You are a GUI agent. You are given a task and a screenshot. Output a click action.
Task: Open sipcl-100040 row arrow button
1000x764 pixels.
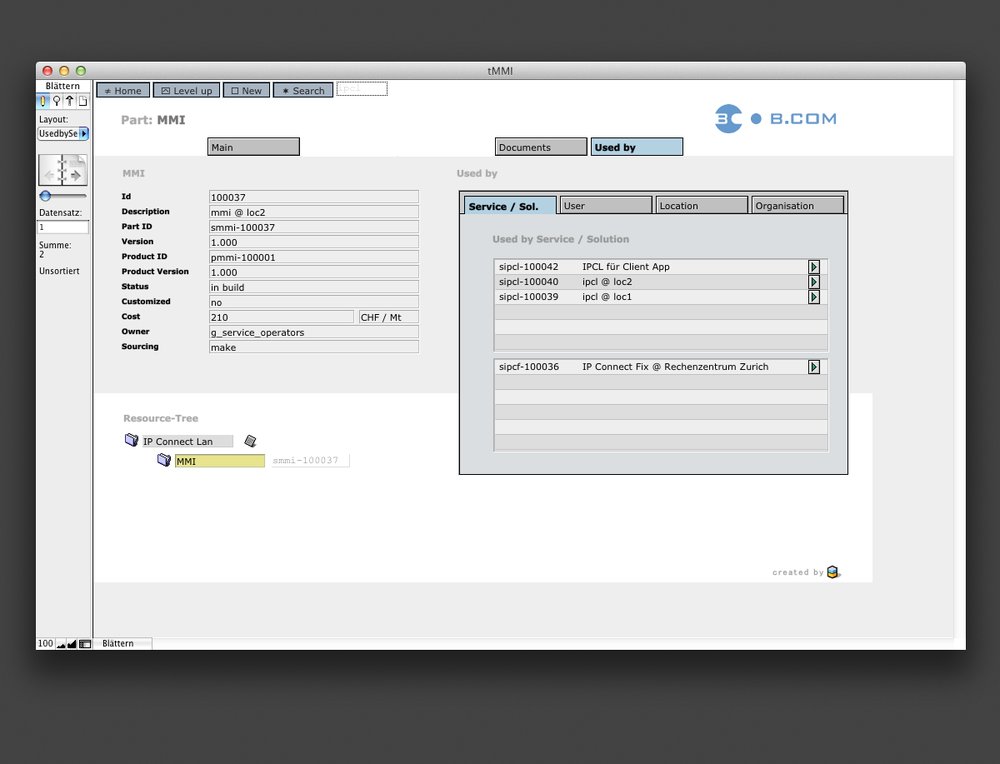click(x=814, y=282)
